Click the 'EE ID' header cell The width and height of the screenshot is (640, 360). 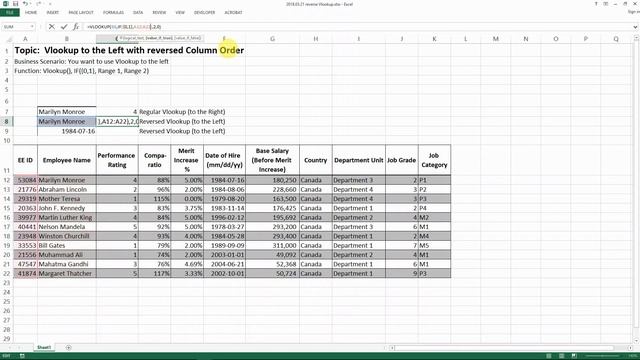(x=25, y=160)
